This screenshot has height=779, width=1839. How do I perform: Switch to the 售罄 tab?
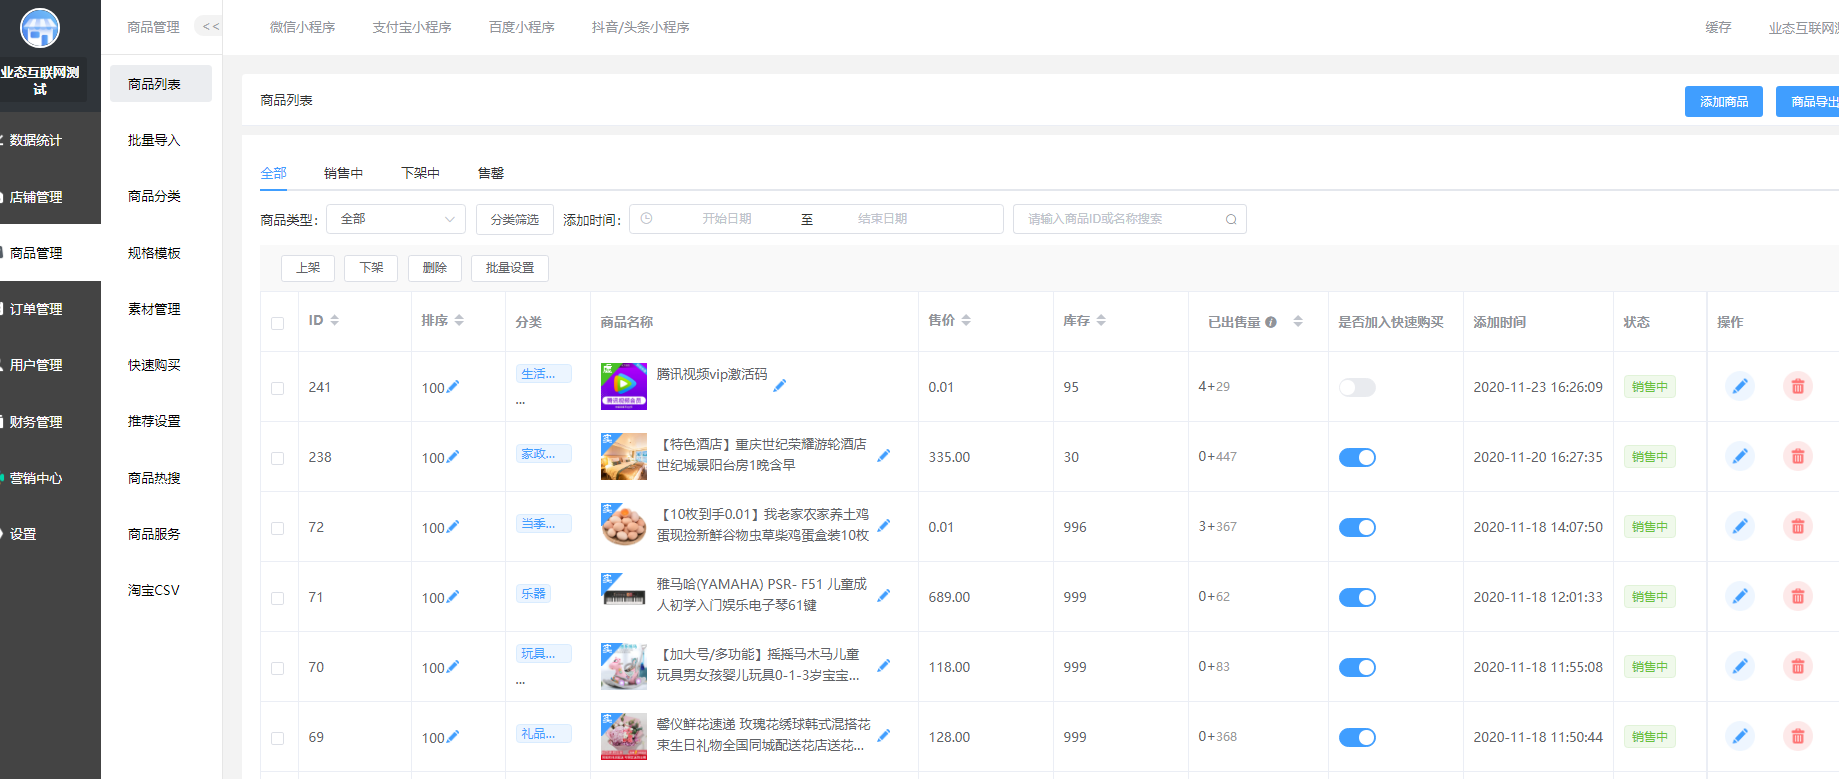point(490,173)
